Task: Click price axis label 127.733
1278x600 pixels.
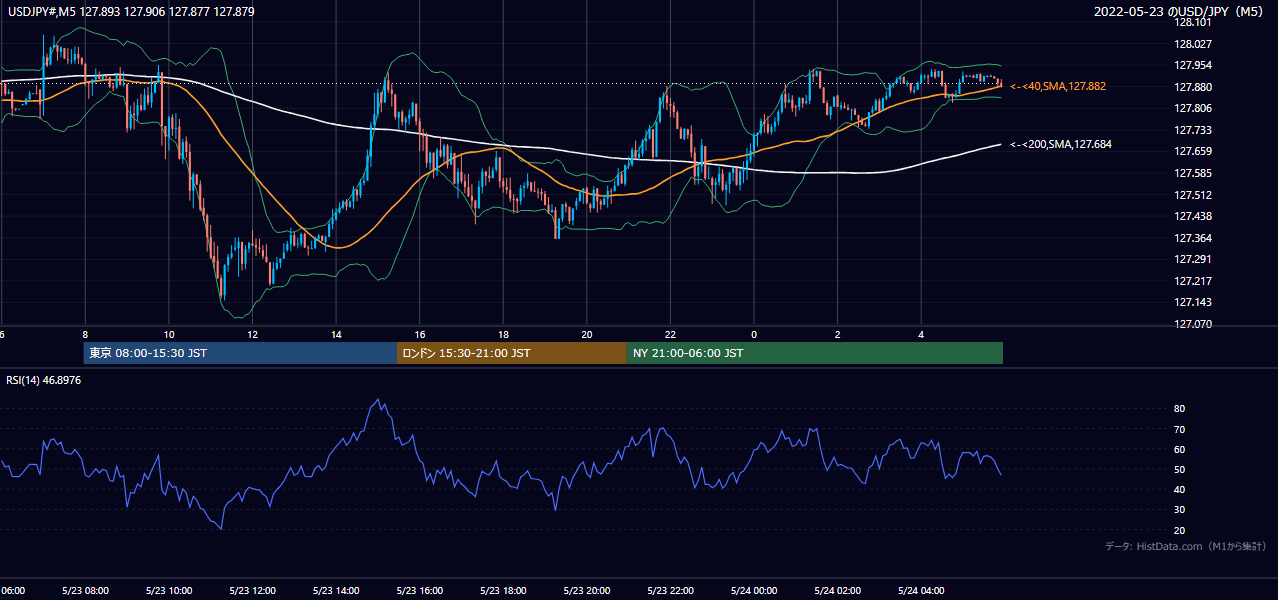Action: point(1193,130)
